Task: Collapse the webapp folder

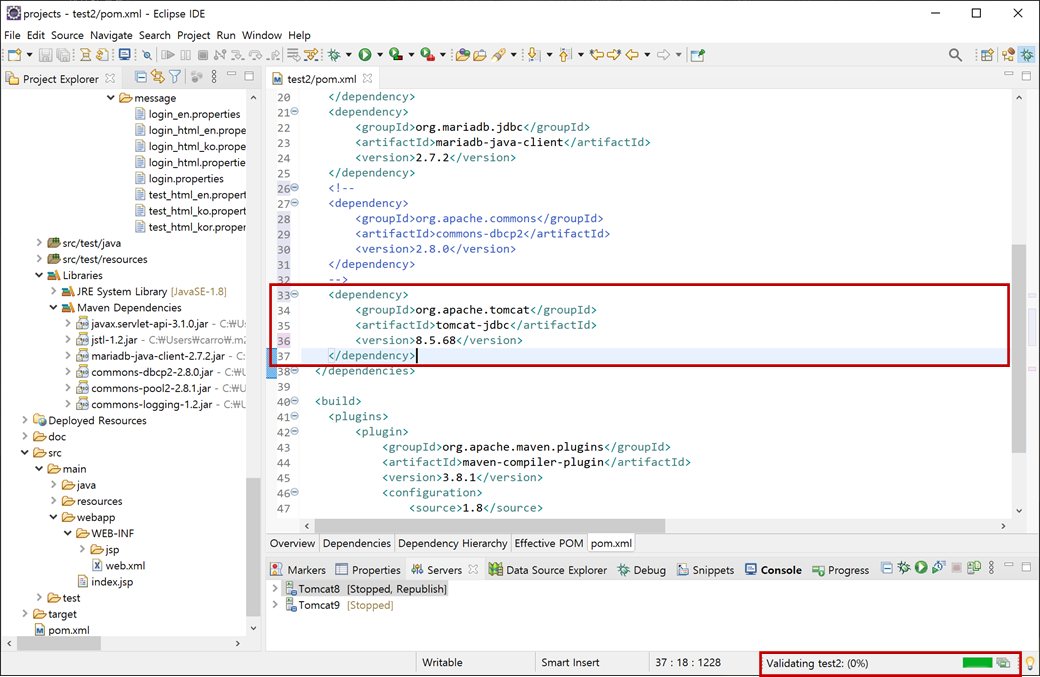Action: (53, 517)
